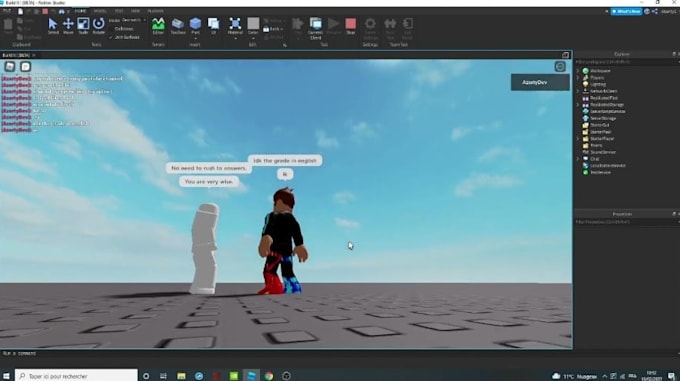Open the UI editor button
The width and height of the screenshot is (680, 381).
(x=213, y=26)
